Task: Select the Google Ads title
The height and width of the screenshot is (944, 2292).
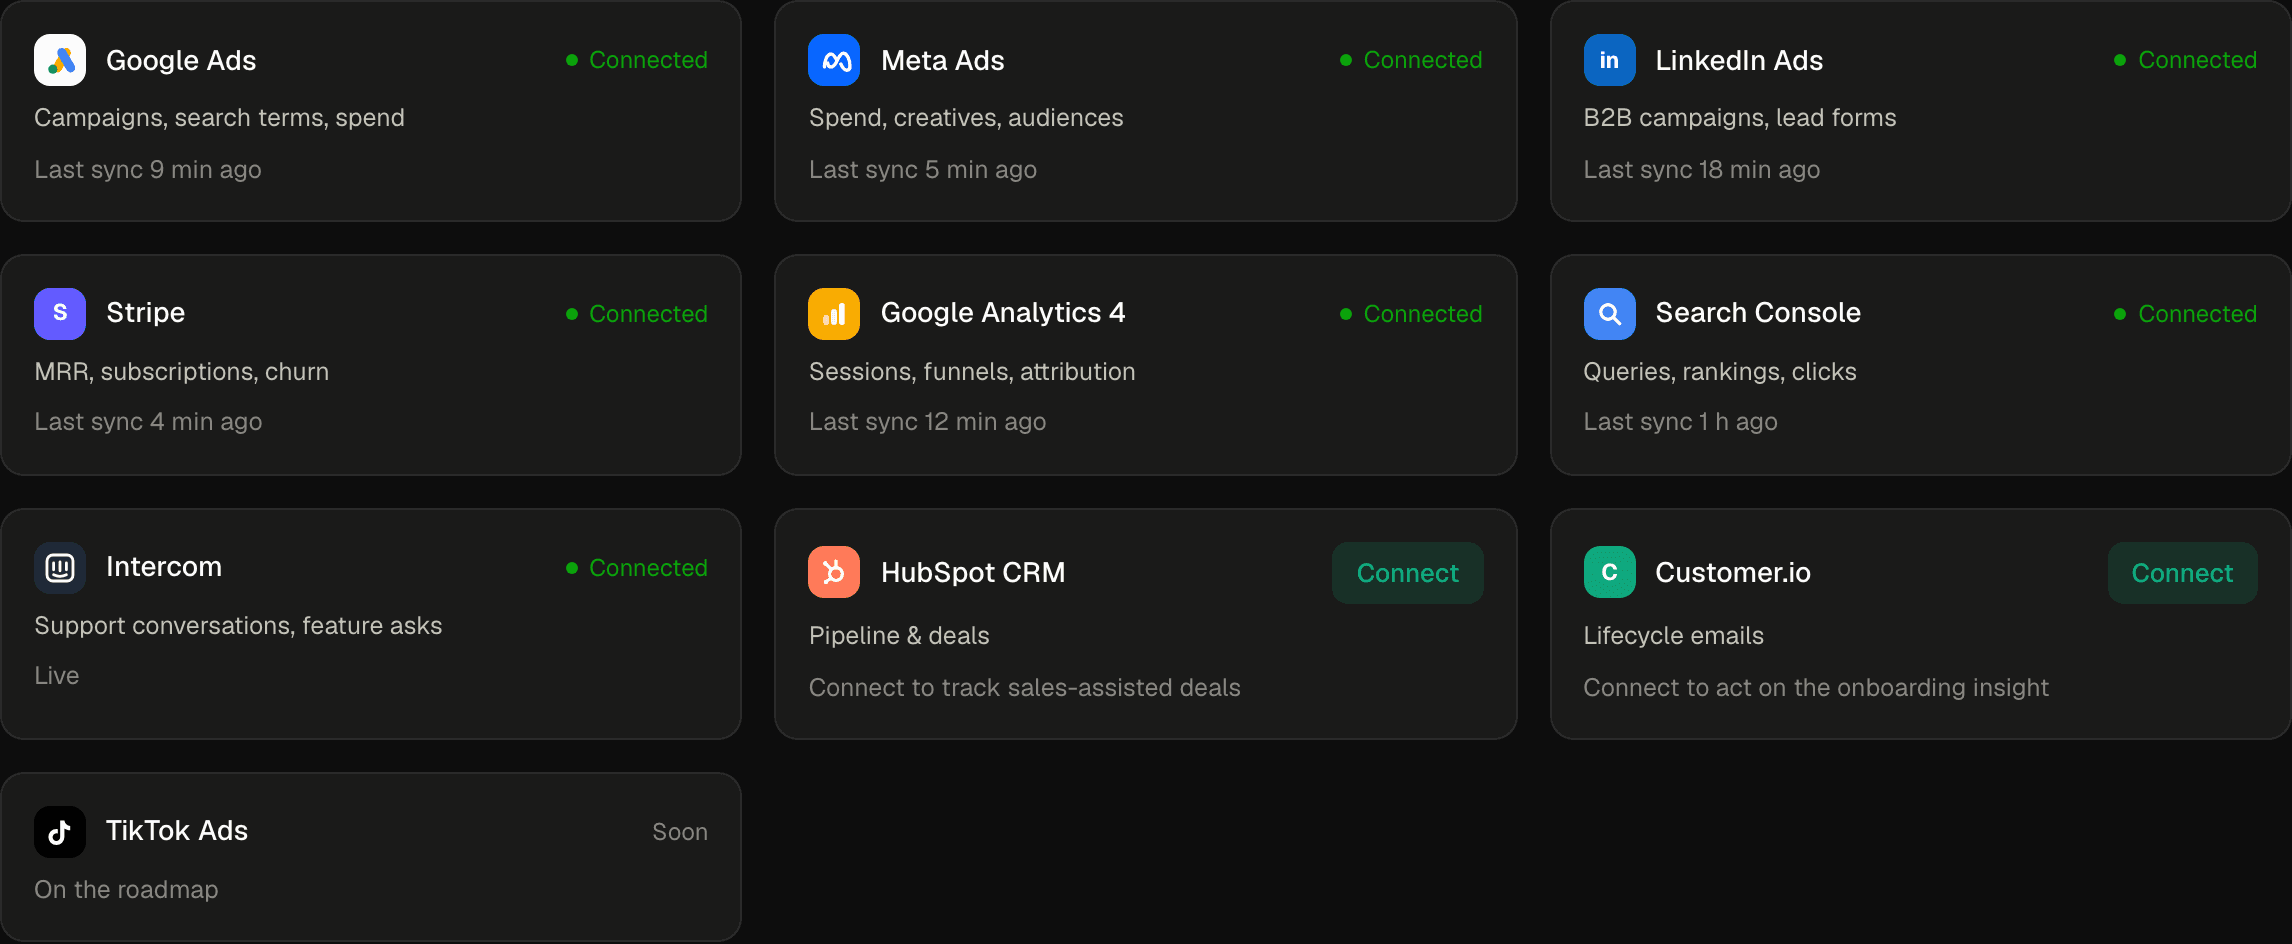Action: point(181,60)
